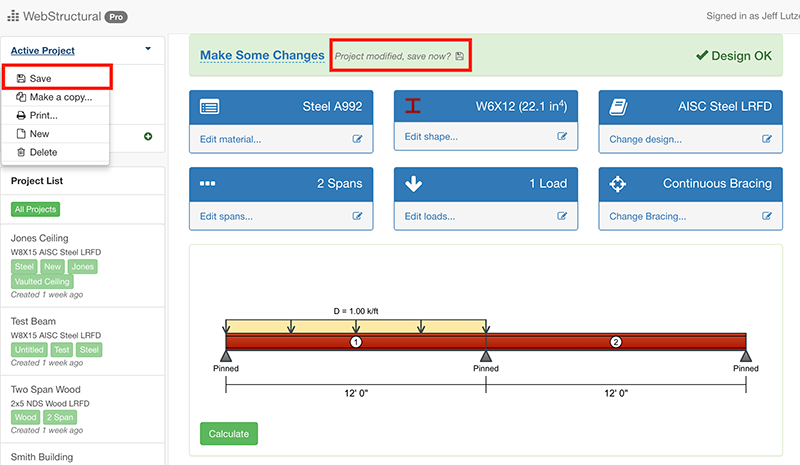The width and height of the screenshot is (800, 465).
Task: Click the middle pinned support triangle
Action: coord(486,356)
